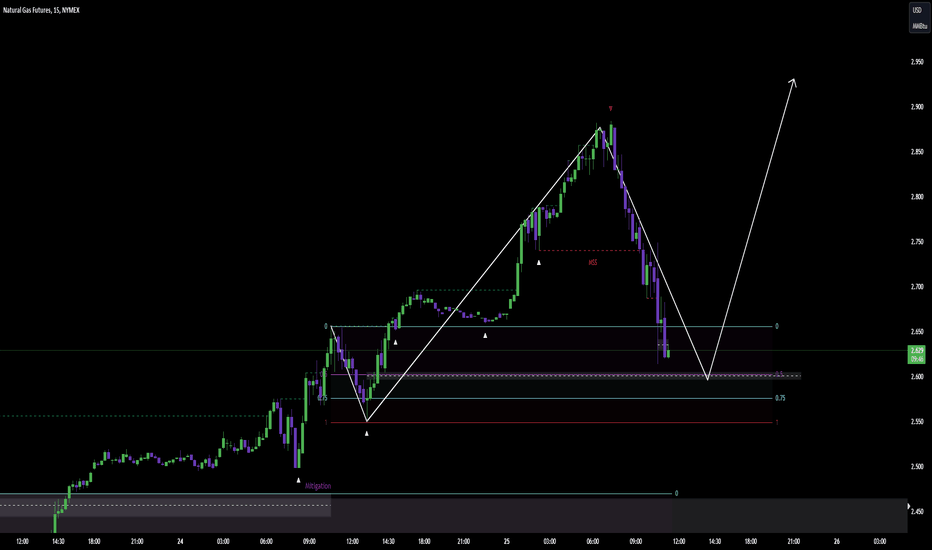Viewport: 932px width, 550px height.
Task: Click the 2.750 price scale label
Action: pos(917,242)
